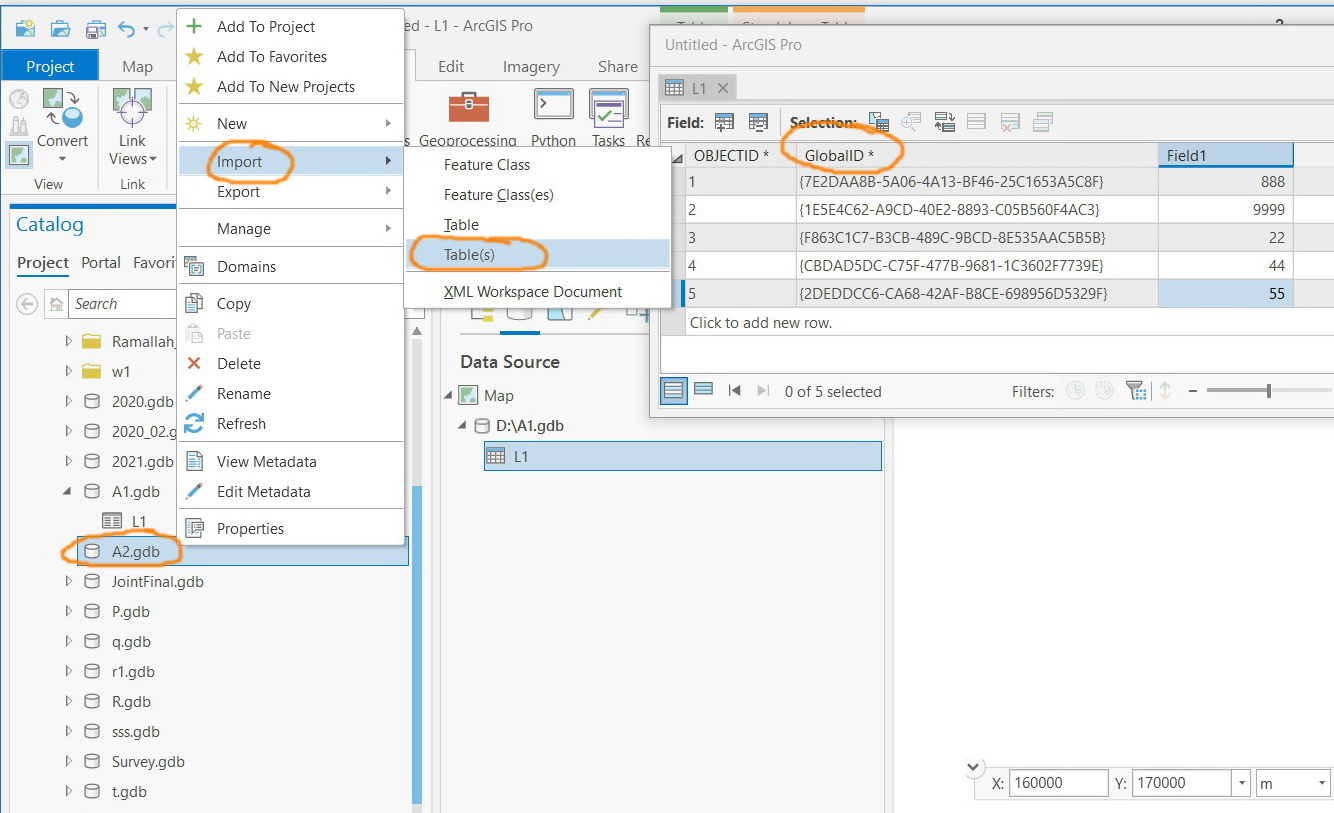Collapse the D:\A1.gdb node under Data Source

(x=463, y=425)
